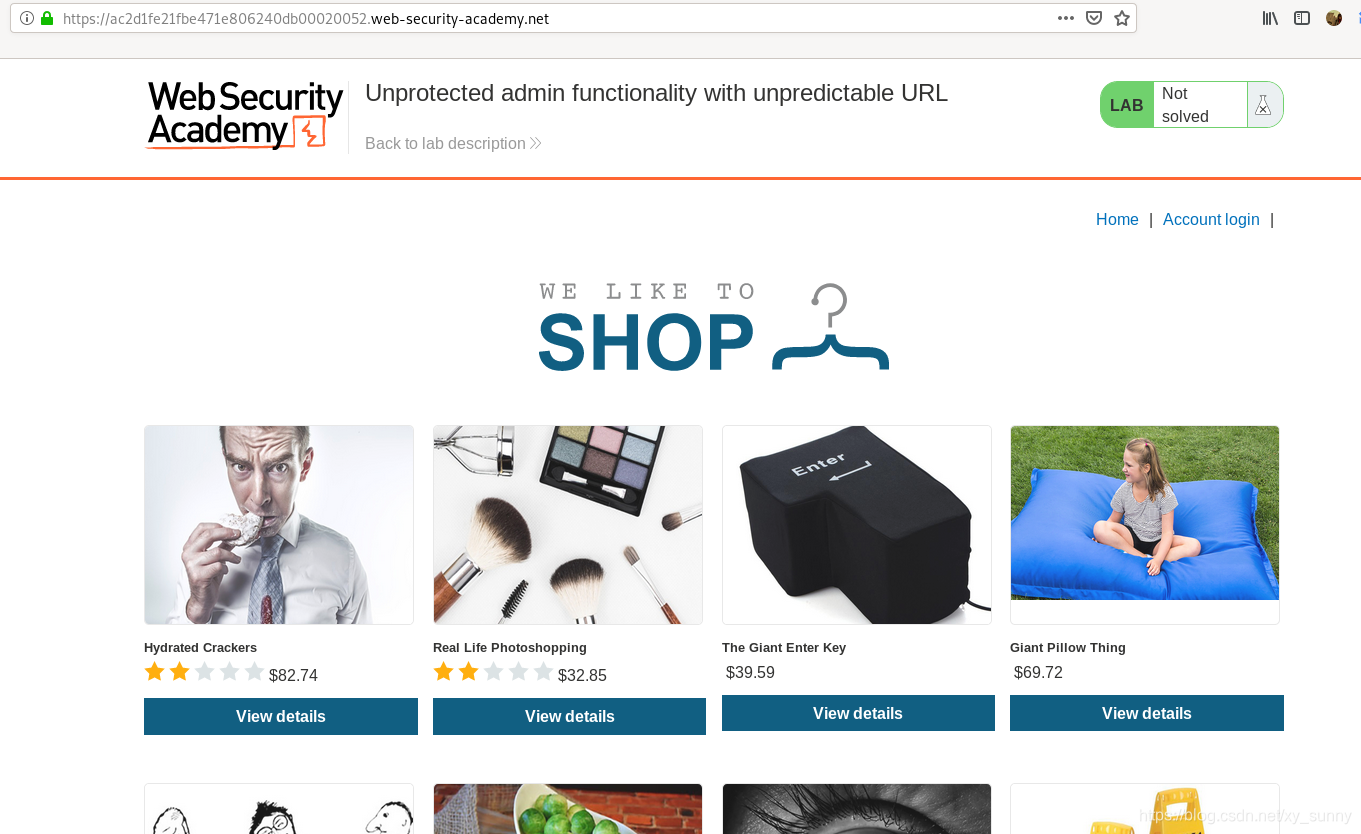Viewport: 1361px width, 834px height.
Task: View details for Giant Pillow Thing
Action: coord(1147,713)
